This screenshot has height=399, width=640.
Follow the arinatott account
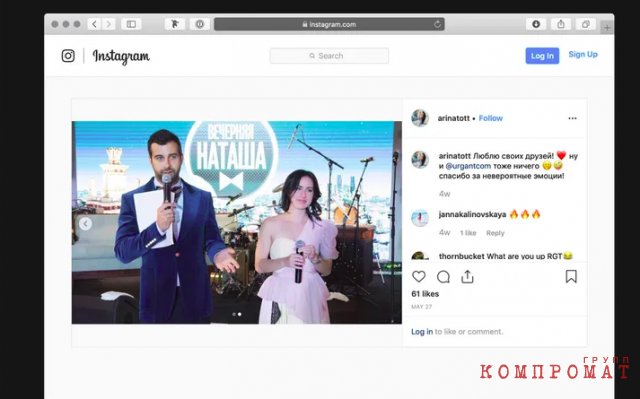(491, 118)
